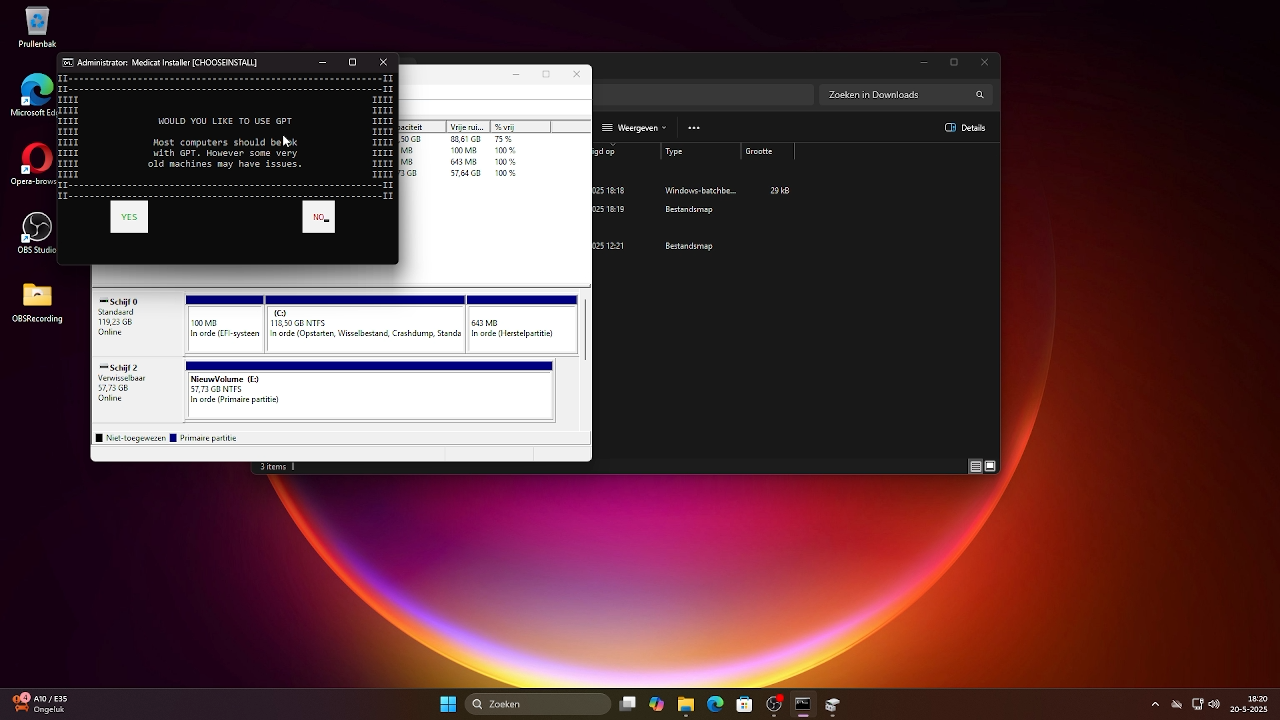Select the 643 MB recovery partition

(522, 324)
